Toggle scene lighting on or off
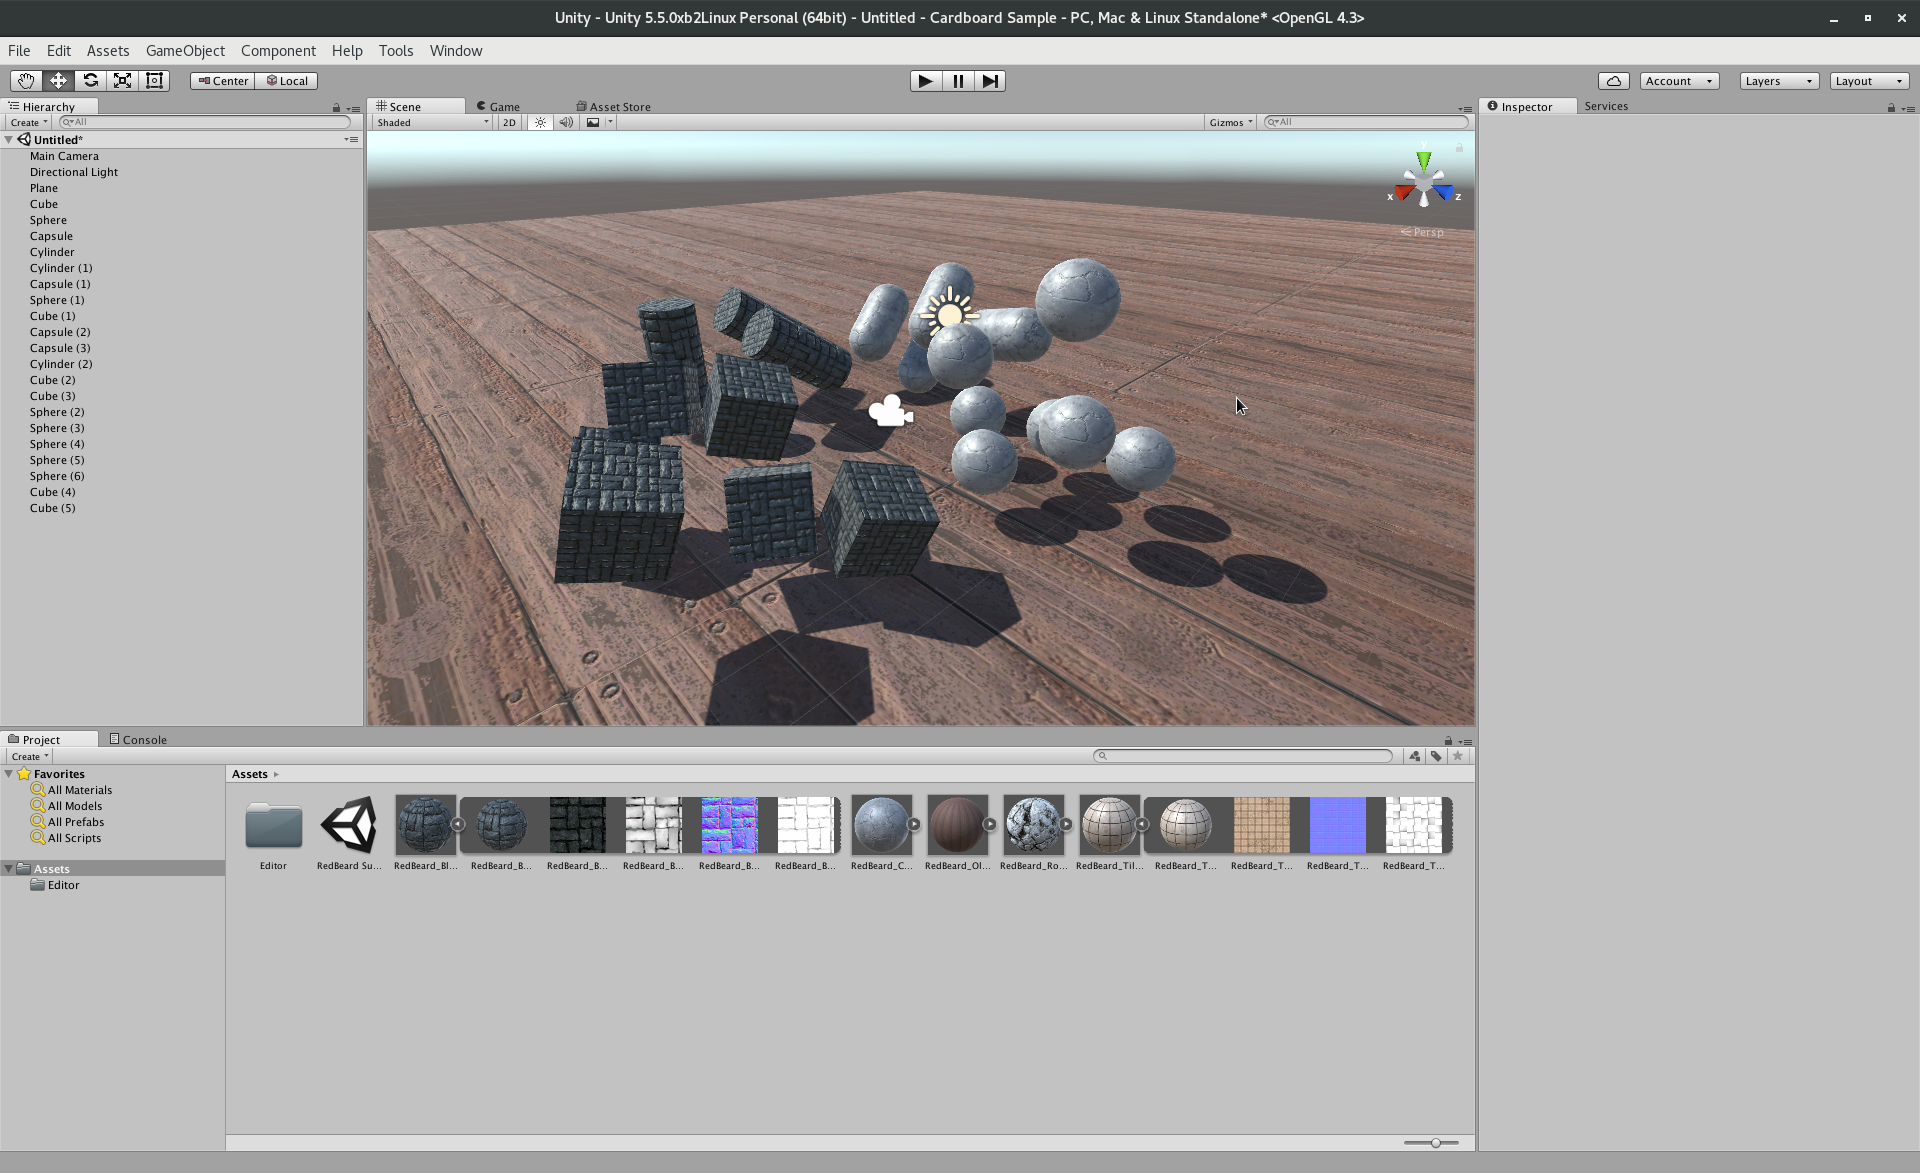Image resolution: width=1920 pixels, height=1173 pixels. point(540,122)
